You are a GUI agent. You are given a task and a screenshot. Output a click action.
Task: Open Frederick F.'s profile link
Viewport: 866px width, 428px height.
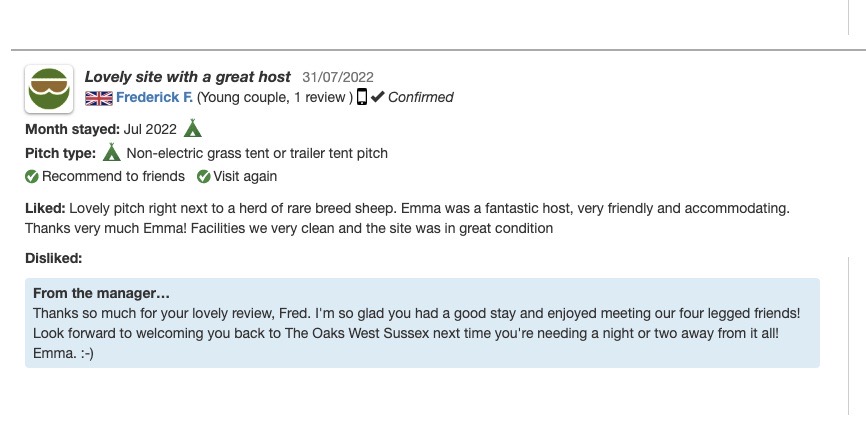click(154, 97)
